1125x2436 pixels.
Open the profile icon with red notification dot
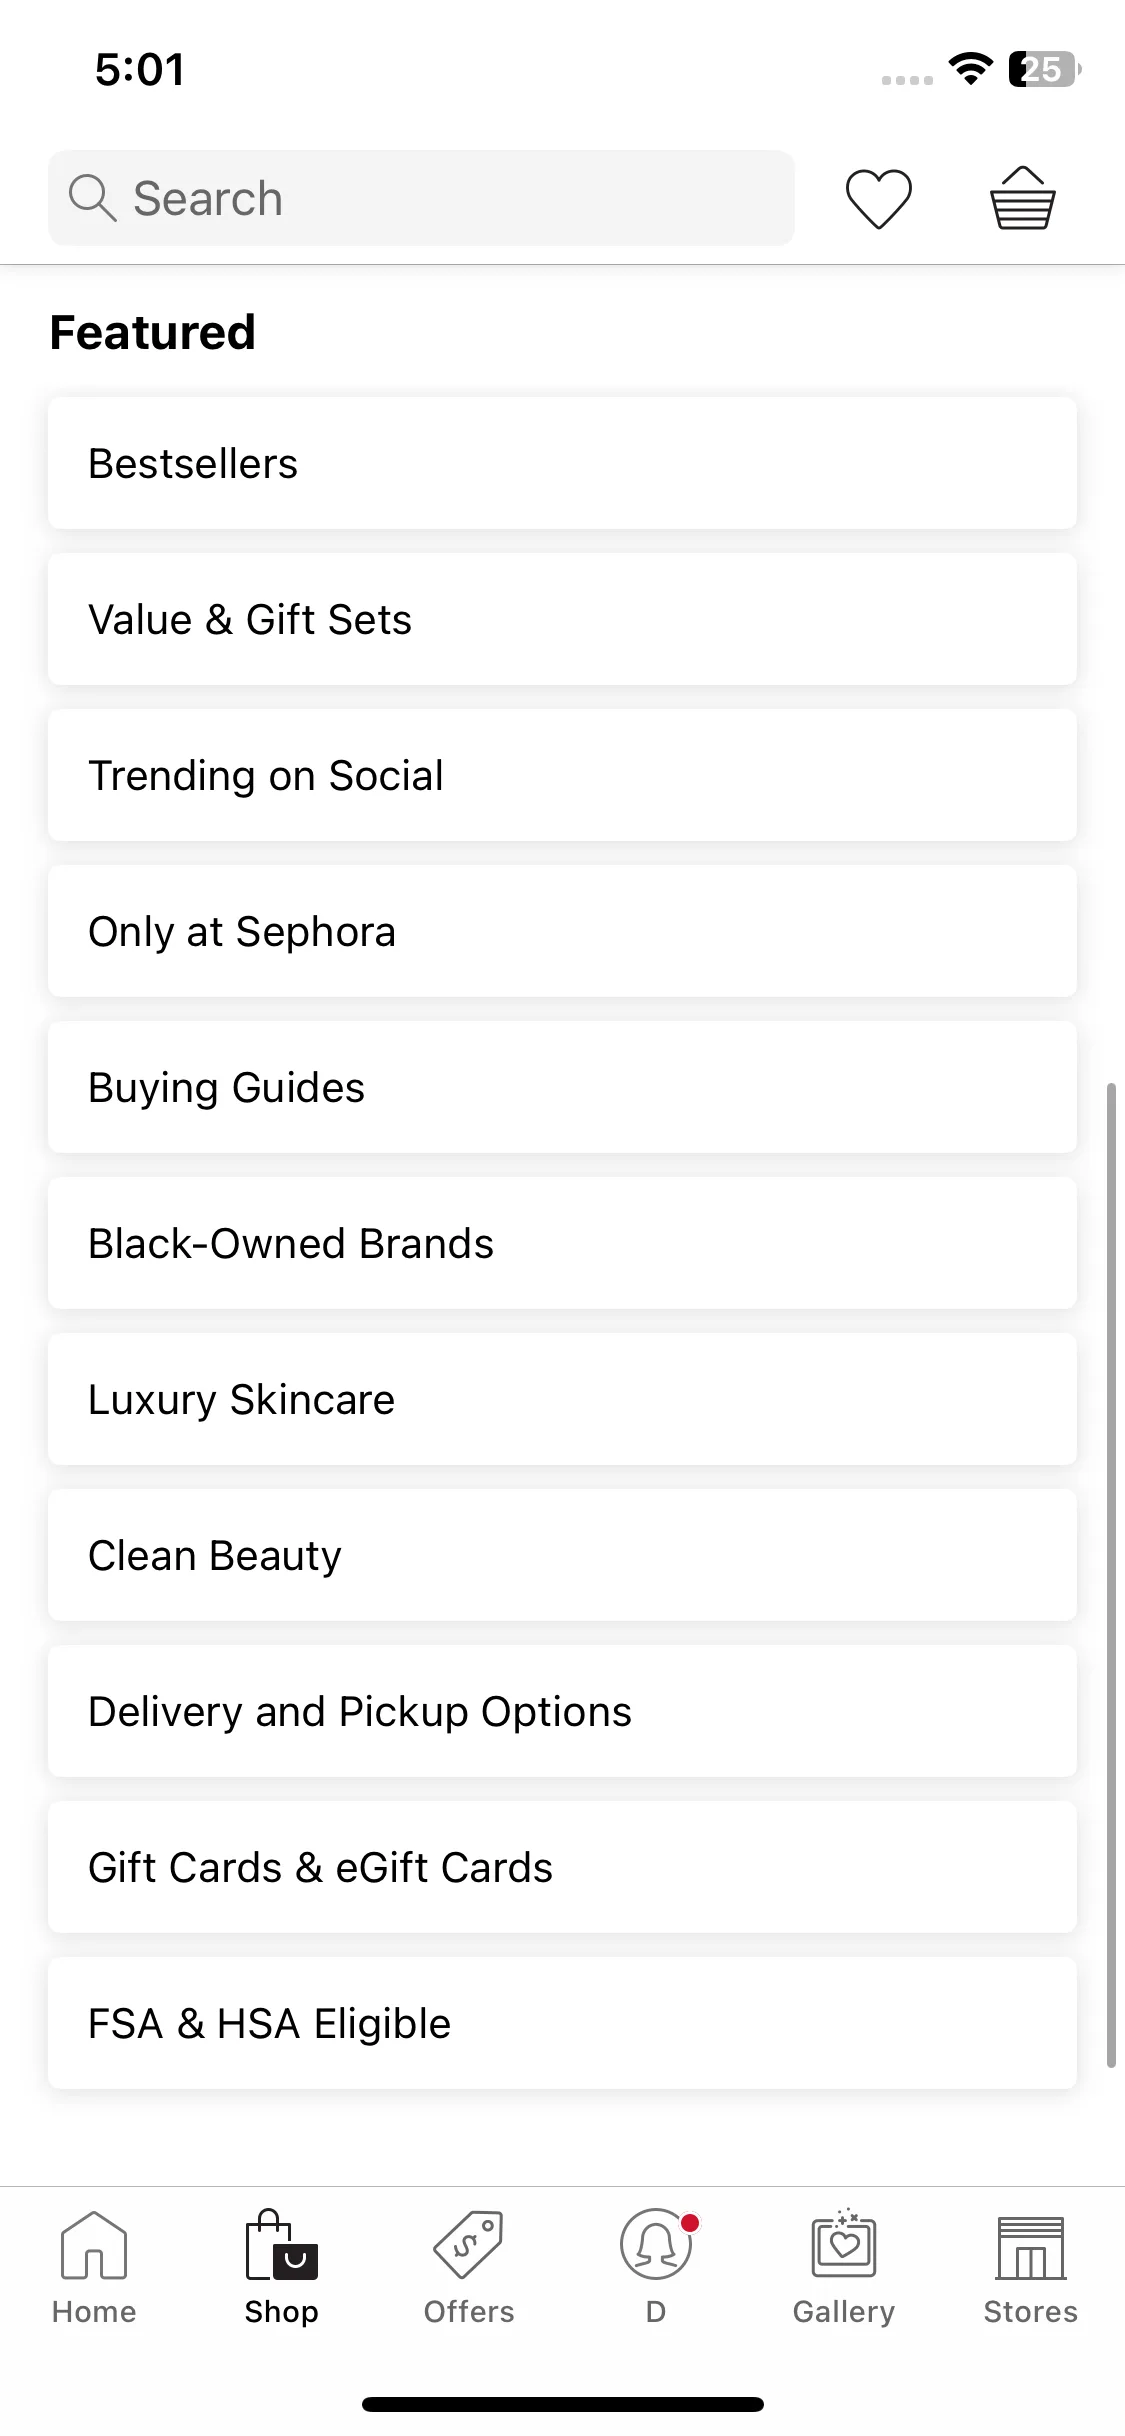(656, 2268)
